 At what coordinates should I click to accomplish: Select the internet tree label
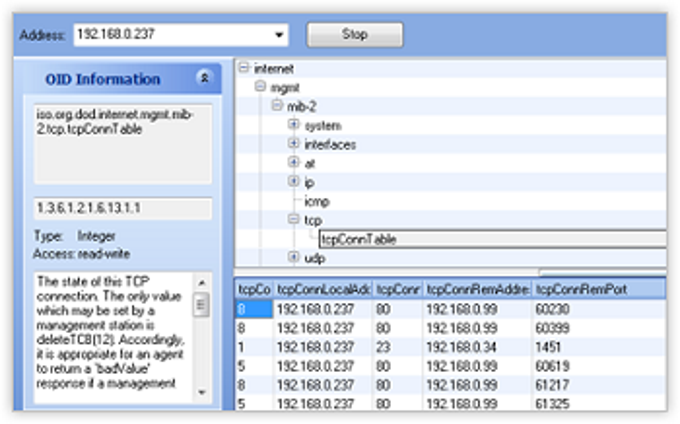tap(274, 68)
